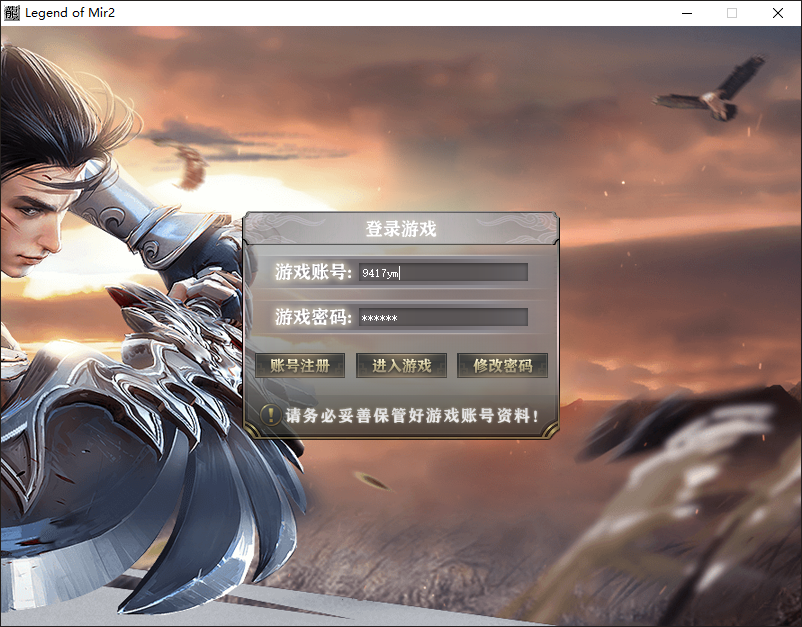Minimize the Legend of Mir2 window
The height and width of the screenshot is (627, 802).
click(687, 13)
